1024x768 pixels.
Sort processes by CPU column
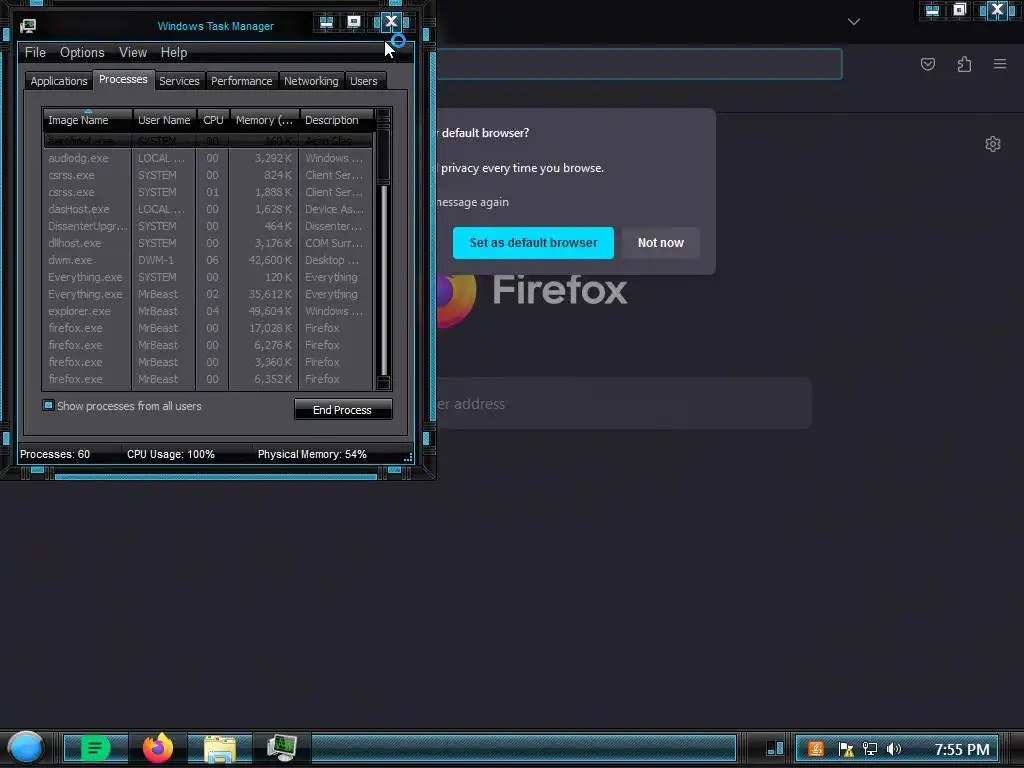coord(214,120)
